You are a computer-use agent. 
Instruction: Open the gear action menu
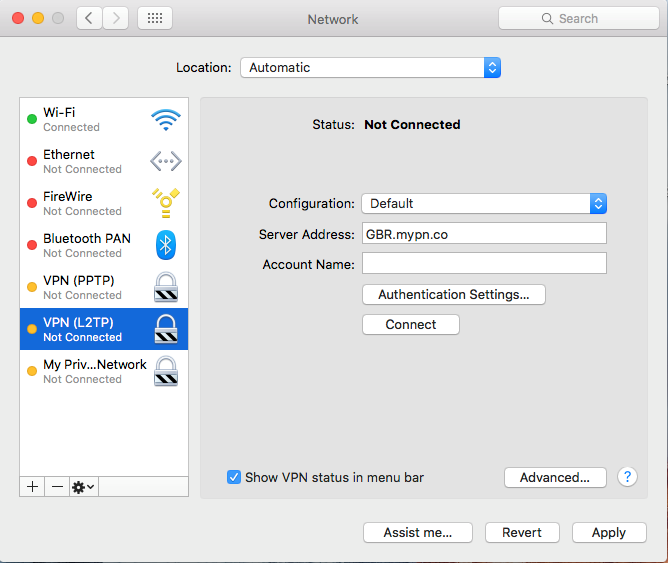(83, 486)
